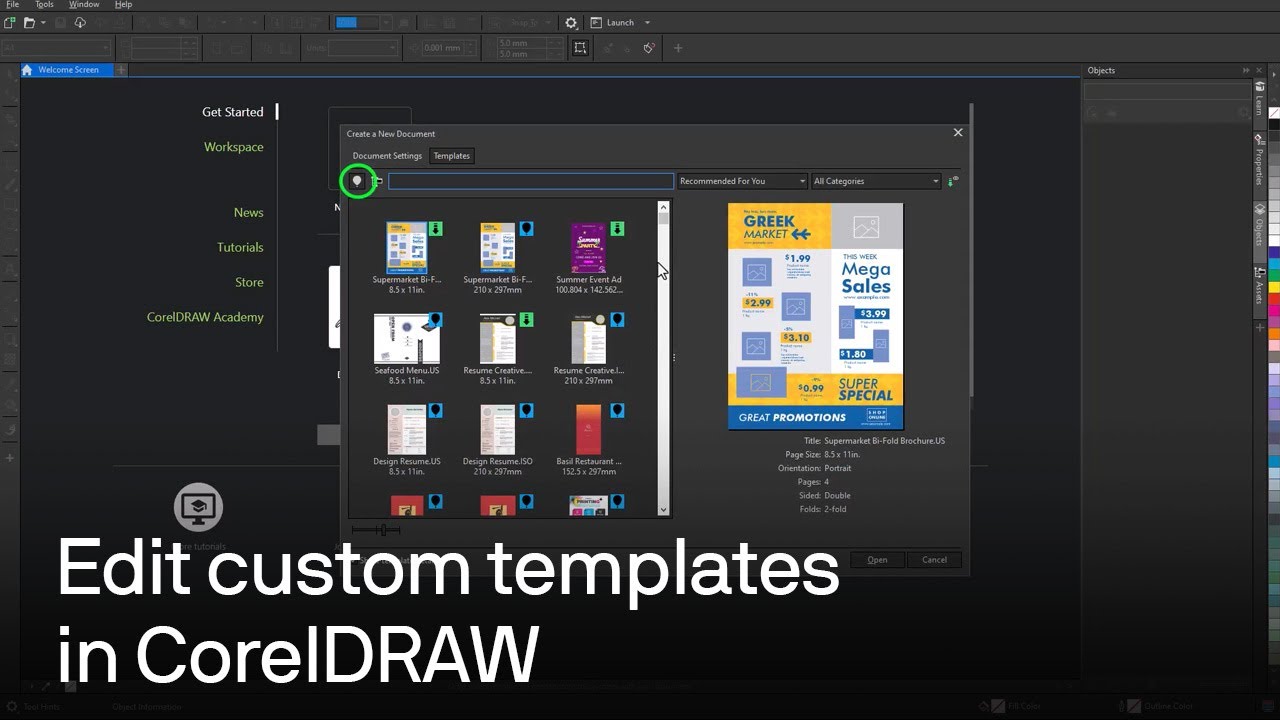Screen dimensions: 1280x720
Task: Click the home icon on Welcome Screen tab
Action: pyautogui.click(x=28, y=70)
